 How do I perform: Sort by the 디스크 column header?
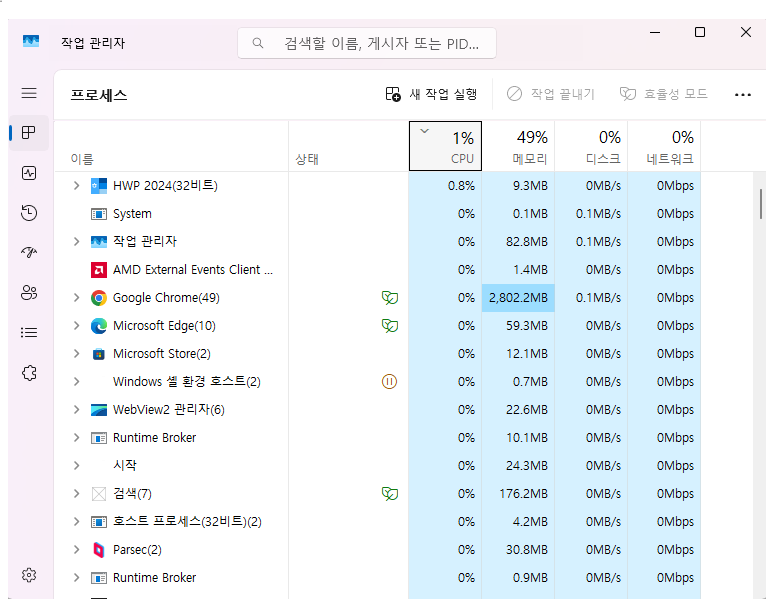click(x=591, y=146)
